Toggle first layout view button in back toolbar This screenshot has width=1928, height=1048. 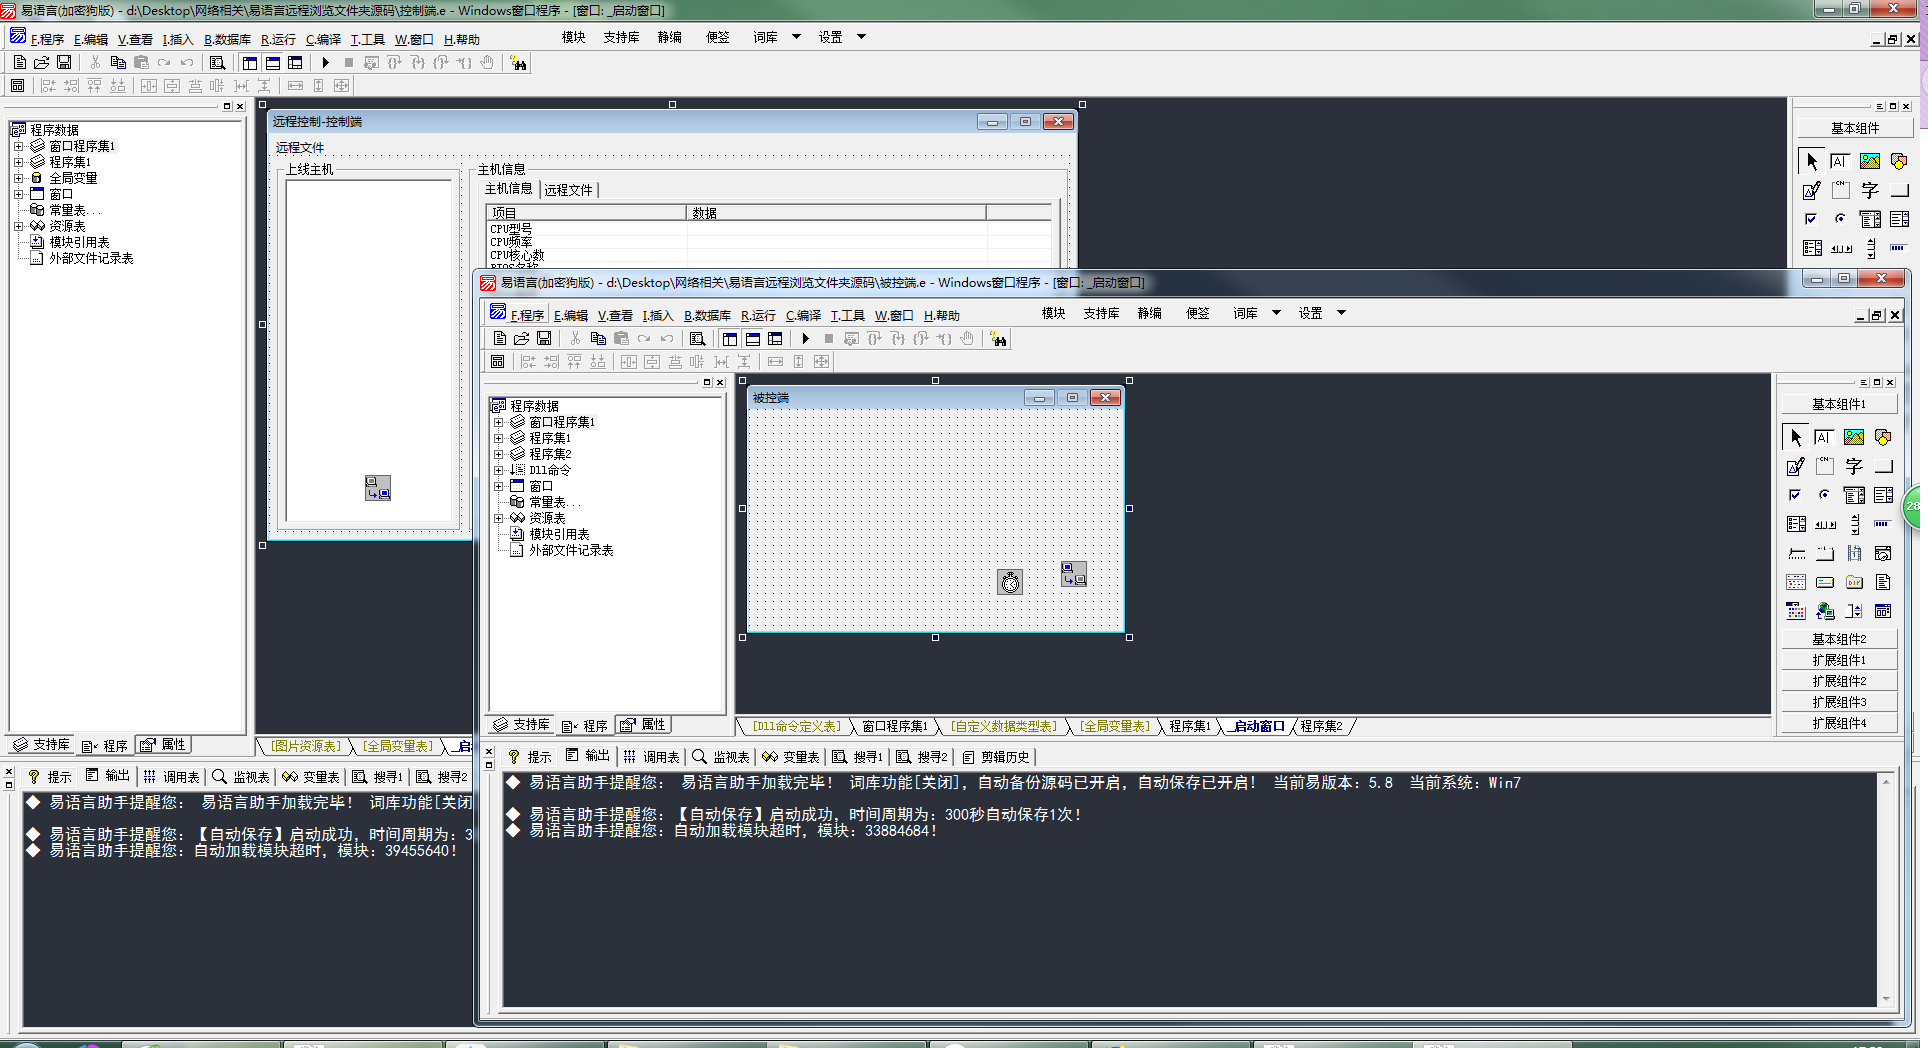coord(250,63)
